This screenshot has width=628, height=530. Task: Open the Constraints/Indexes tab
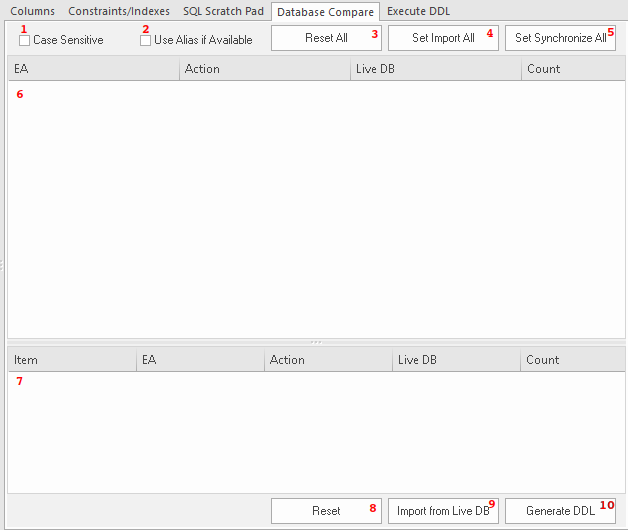119,11
